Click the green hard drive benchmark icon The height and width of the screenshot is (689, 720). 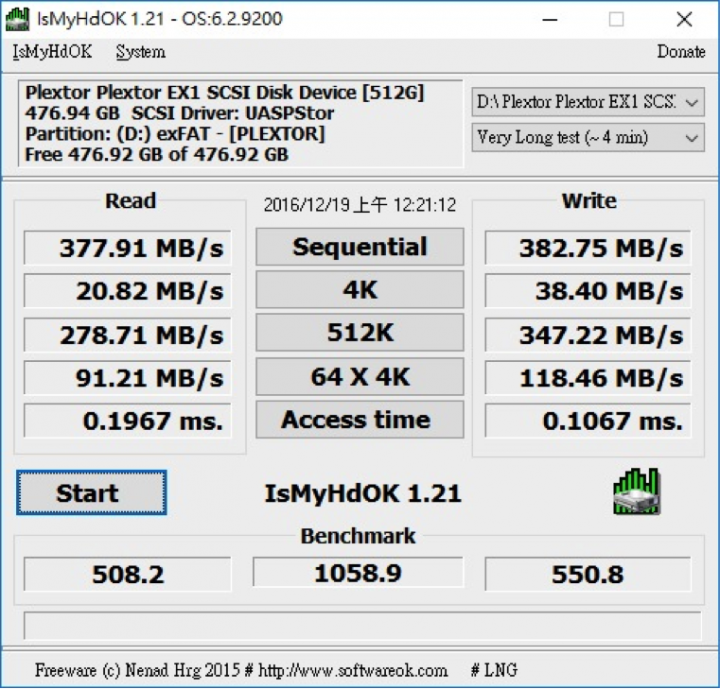pyautogui.click(x=637, y=491)
